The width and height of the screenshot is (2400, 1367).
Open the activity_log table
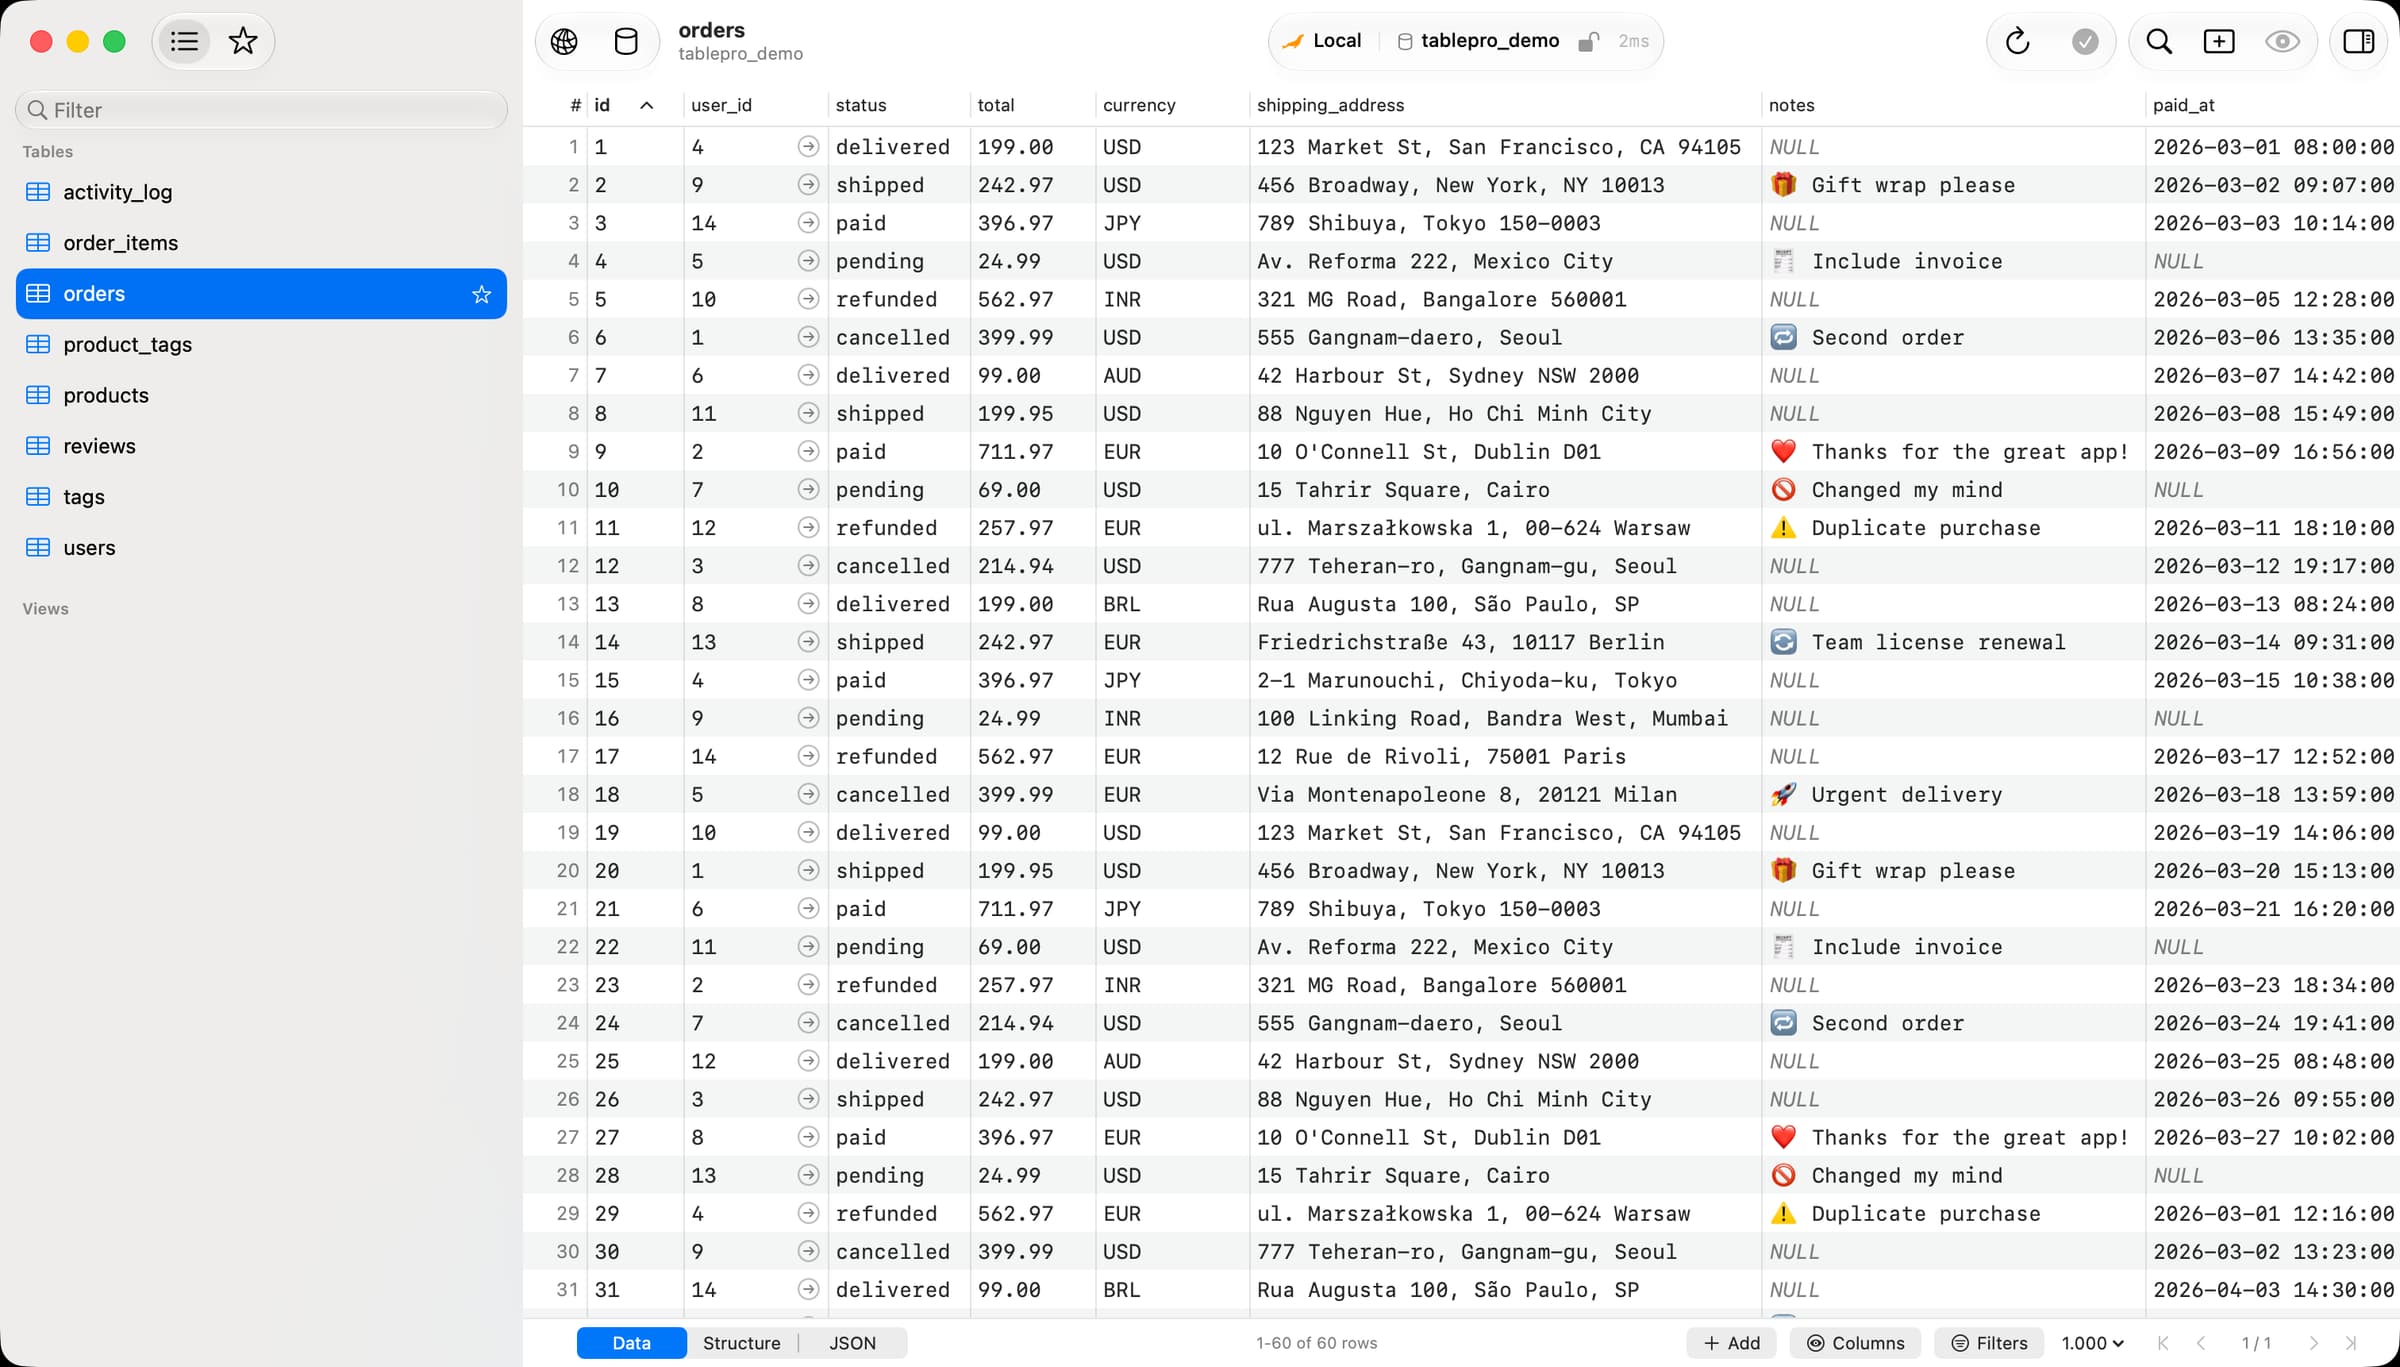tap(261, 192)
